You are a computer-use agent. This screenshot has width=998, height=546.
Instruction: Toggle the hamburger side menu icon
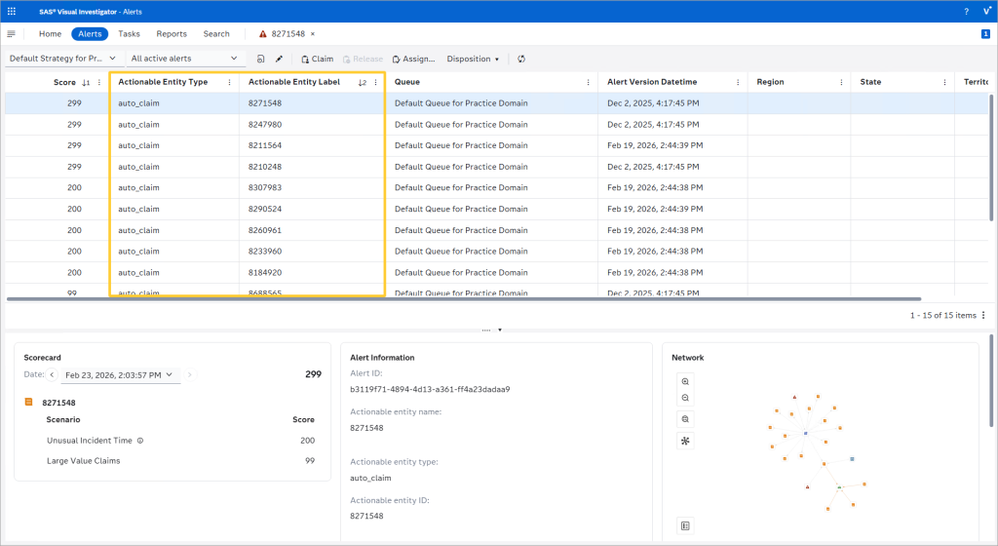[11, 34]
